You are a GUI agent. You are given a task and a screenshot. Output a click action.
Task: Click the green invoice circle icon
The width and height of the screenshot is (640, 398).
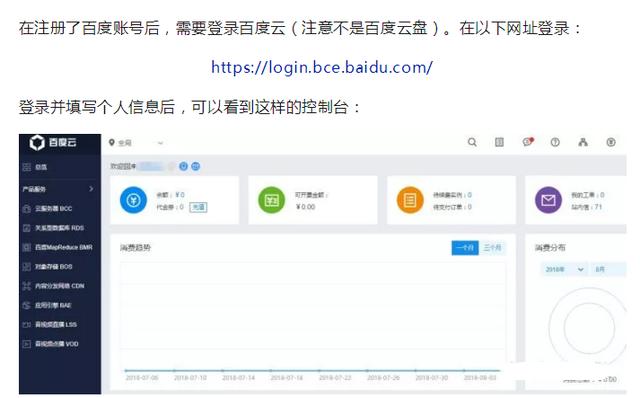pyautogui.click(x=272, y=200)
